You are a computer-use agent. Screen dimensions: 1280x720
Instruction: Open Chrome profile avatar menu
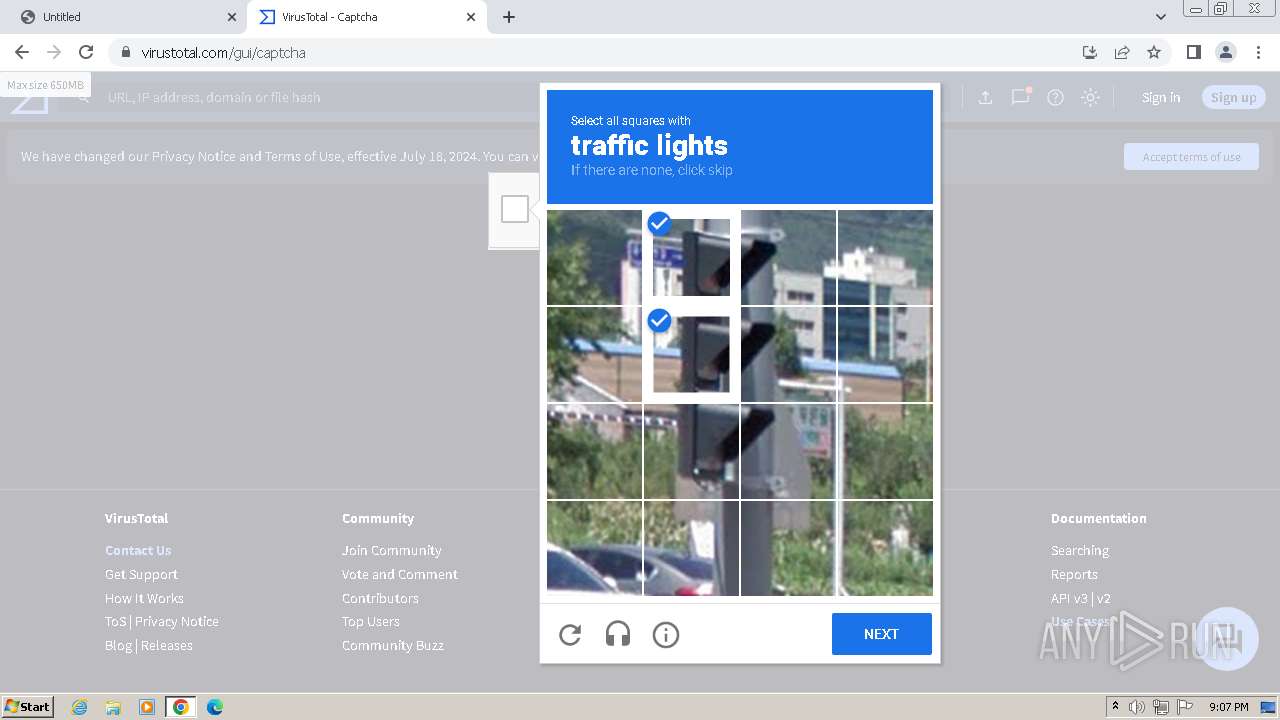tap(1225, 52)
